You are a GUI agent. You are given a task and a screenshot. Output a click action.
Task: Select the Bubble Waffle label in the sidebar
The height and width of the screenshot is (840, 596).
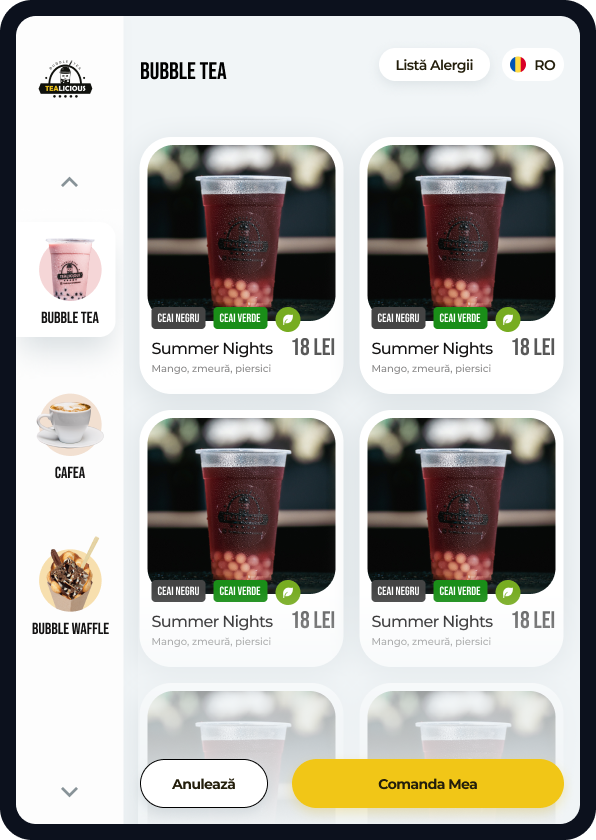pyautogui.click(x=70, y=628)
